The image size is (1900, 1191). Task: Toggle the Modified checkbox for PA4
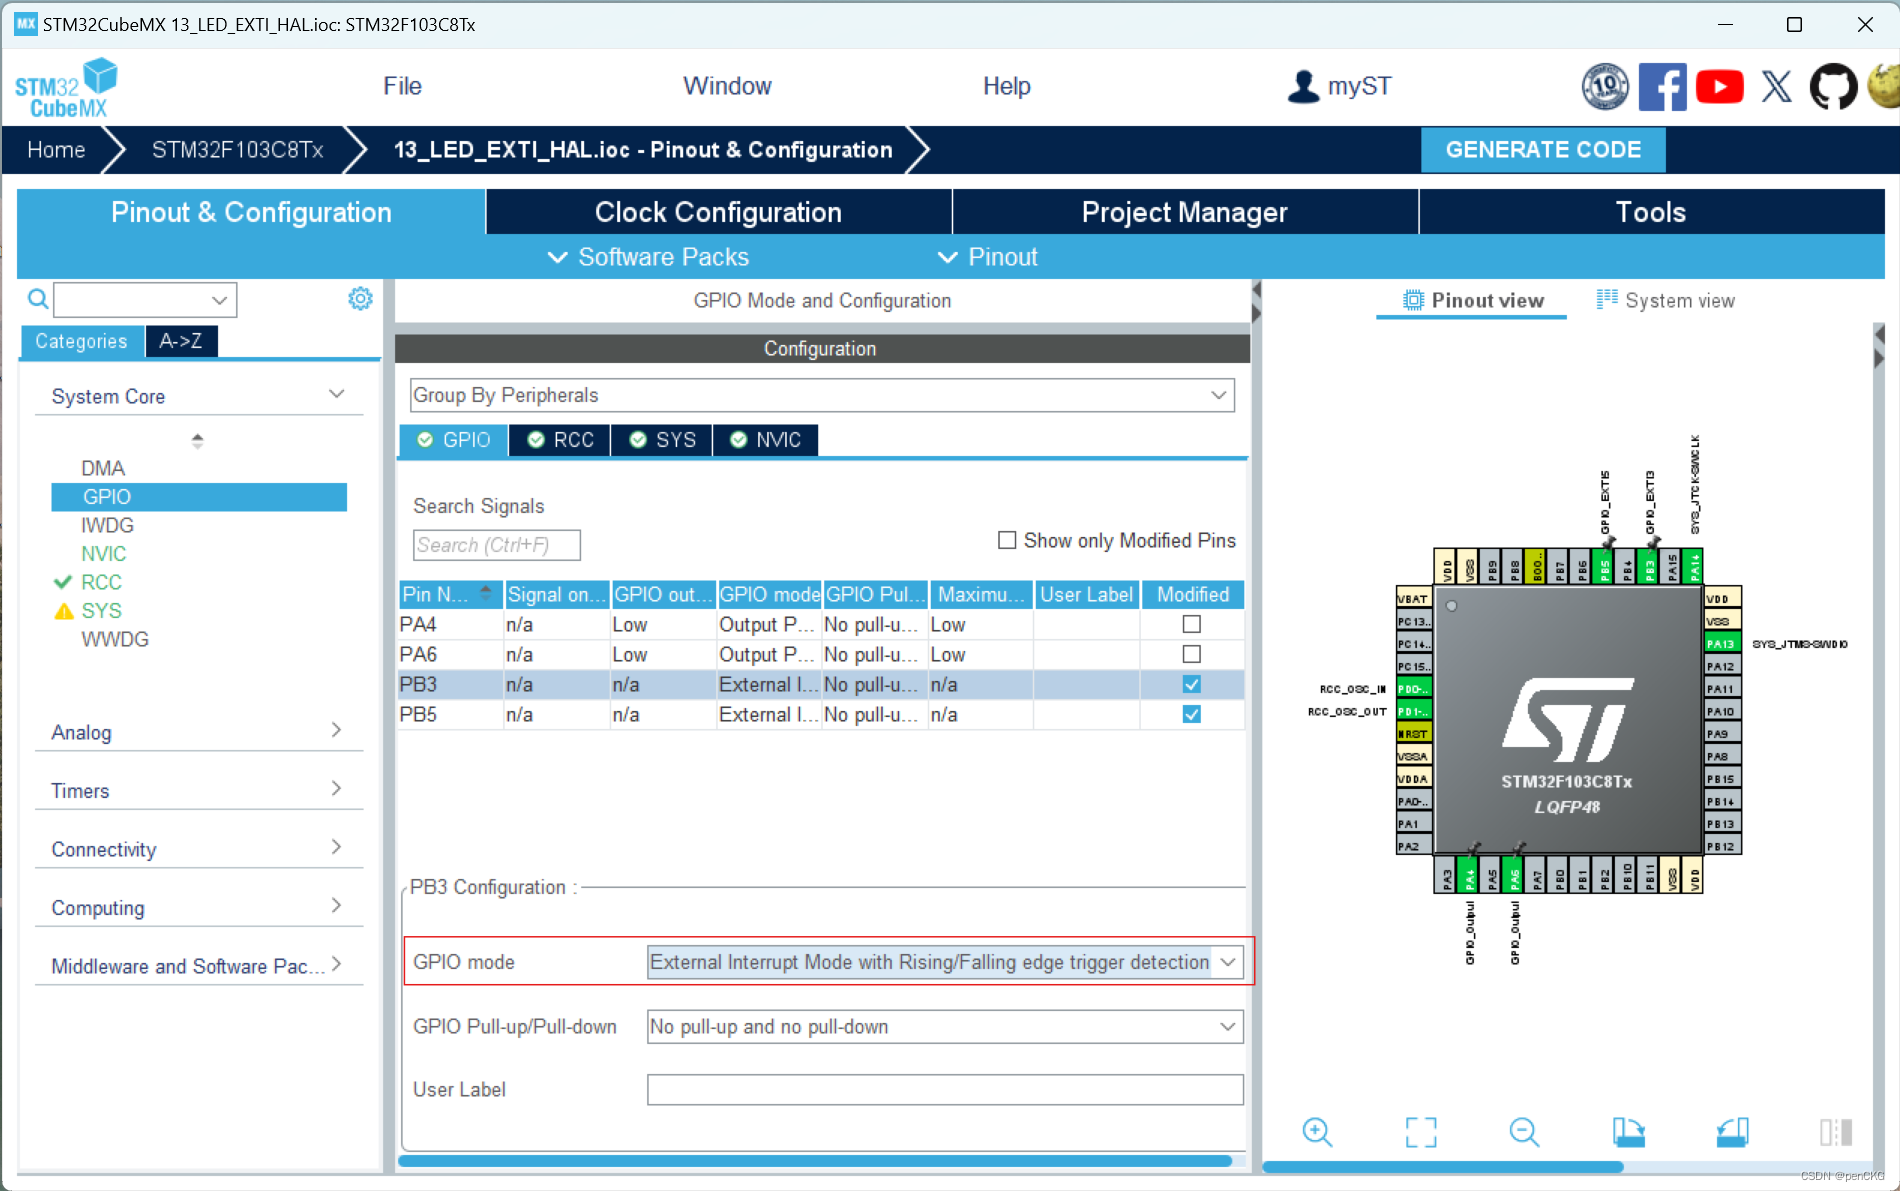click(1191, 624)
